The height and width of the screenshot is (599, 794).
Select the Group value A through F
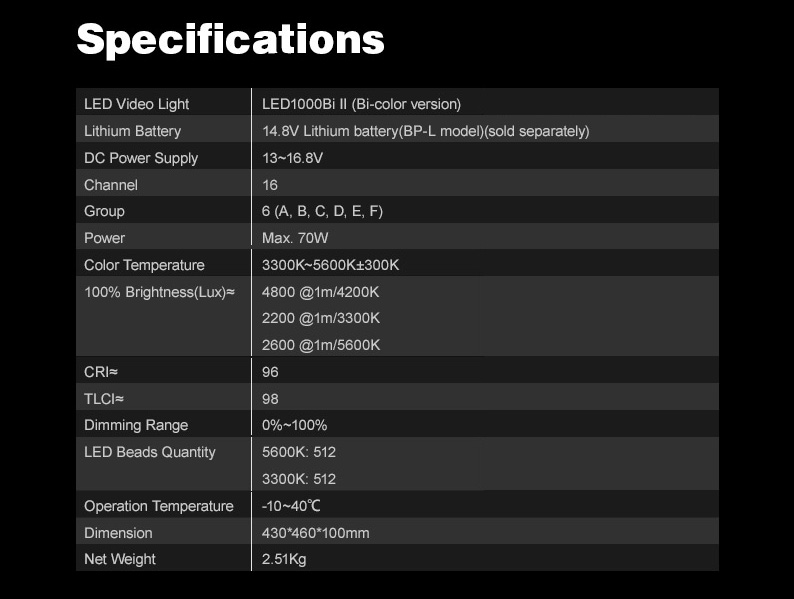tap(322, 211)
